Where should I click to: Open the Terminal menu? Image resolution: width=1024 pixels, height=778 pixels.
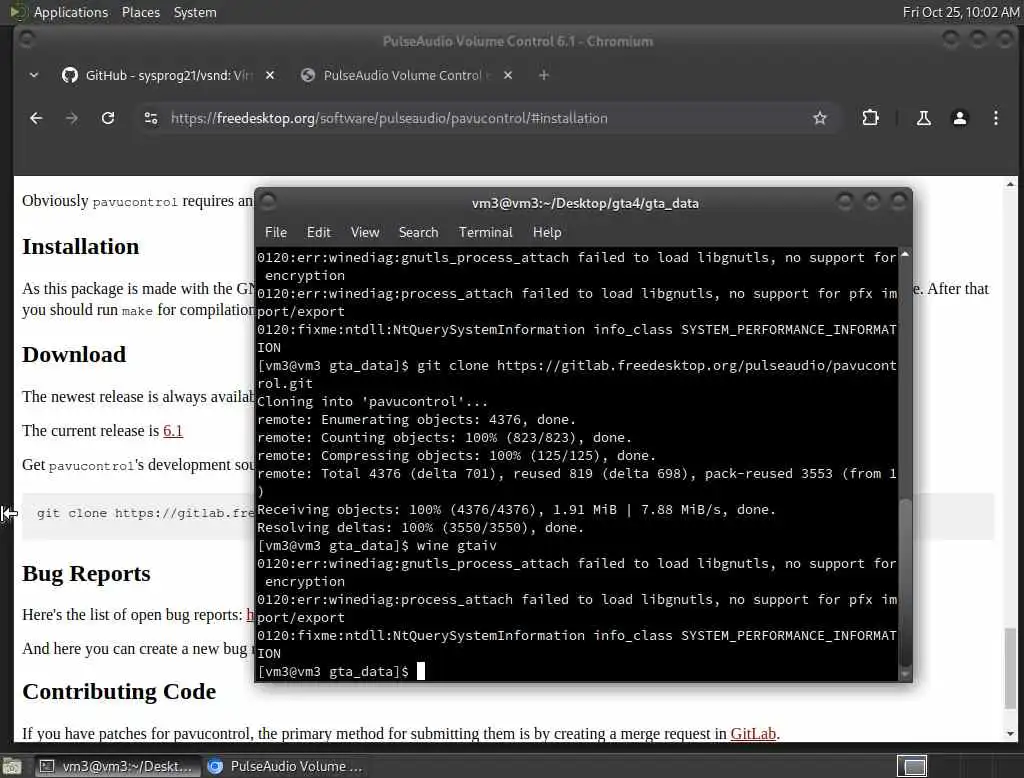coord(485,233)
